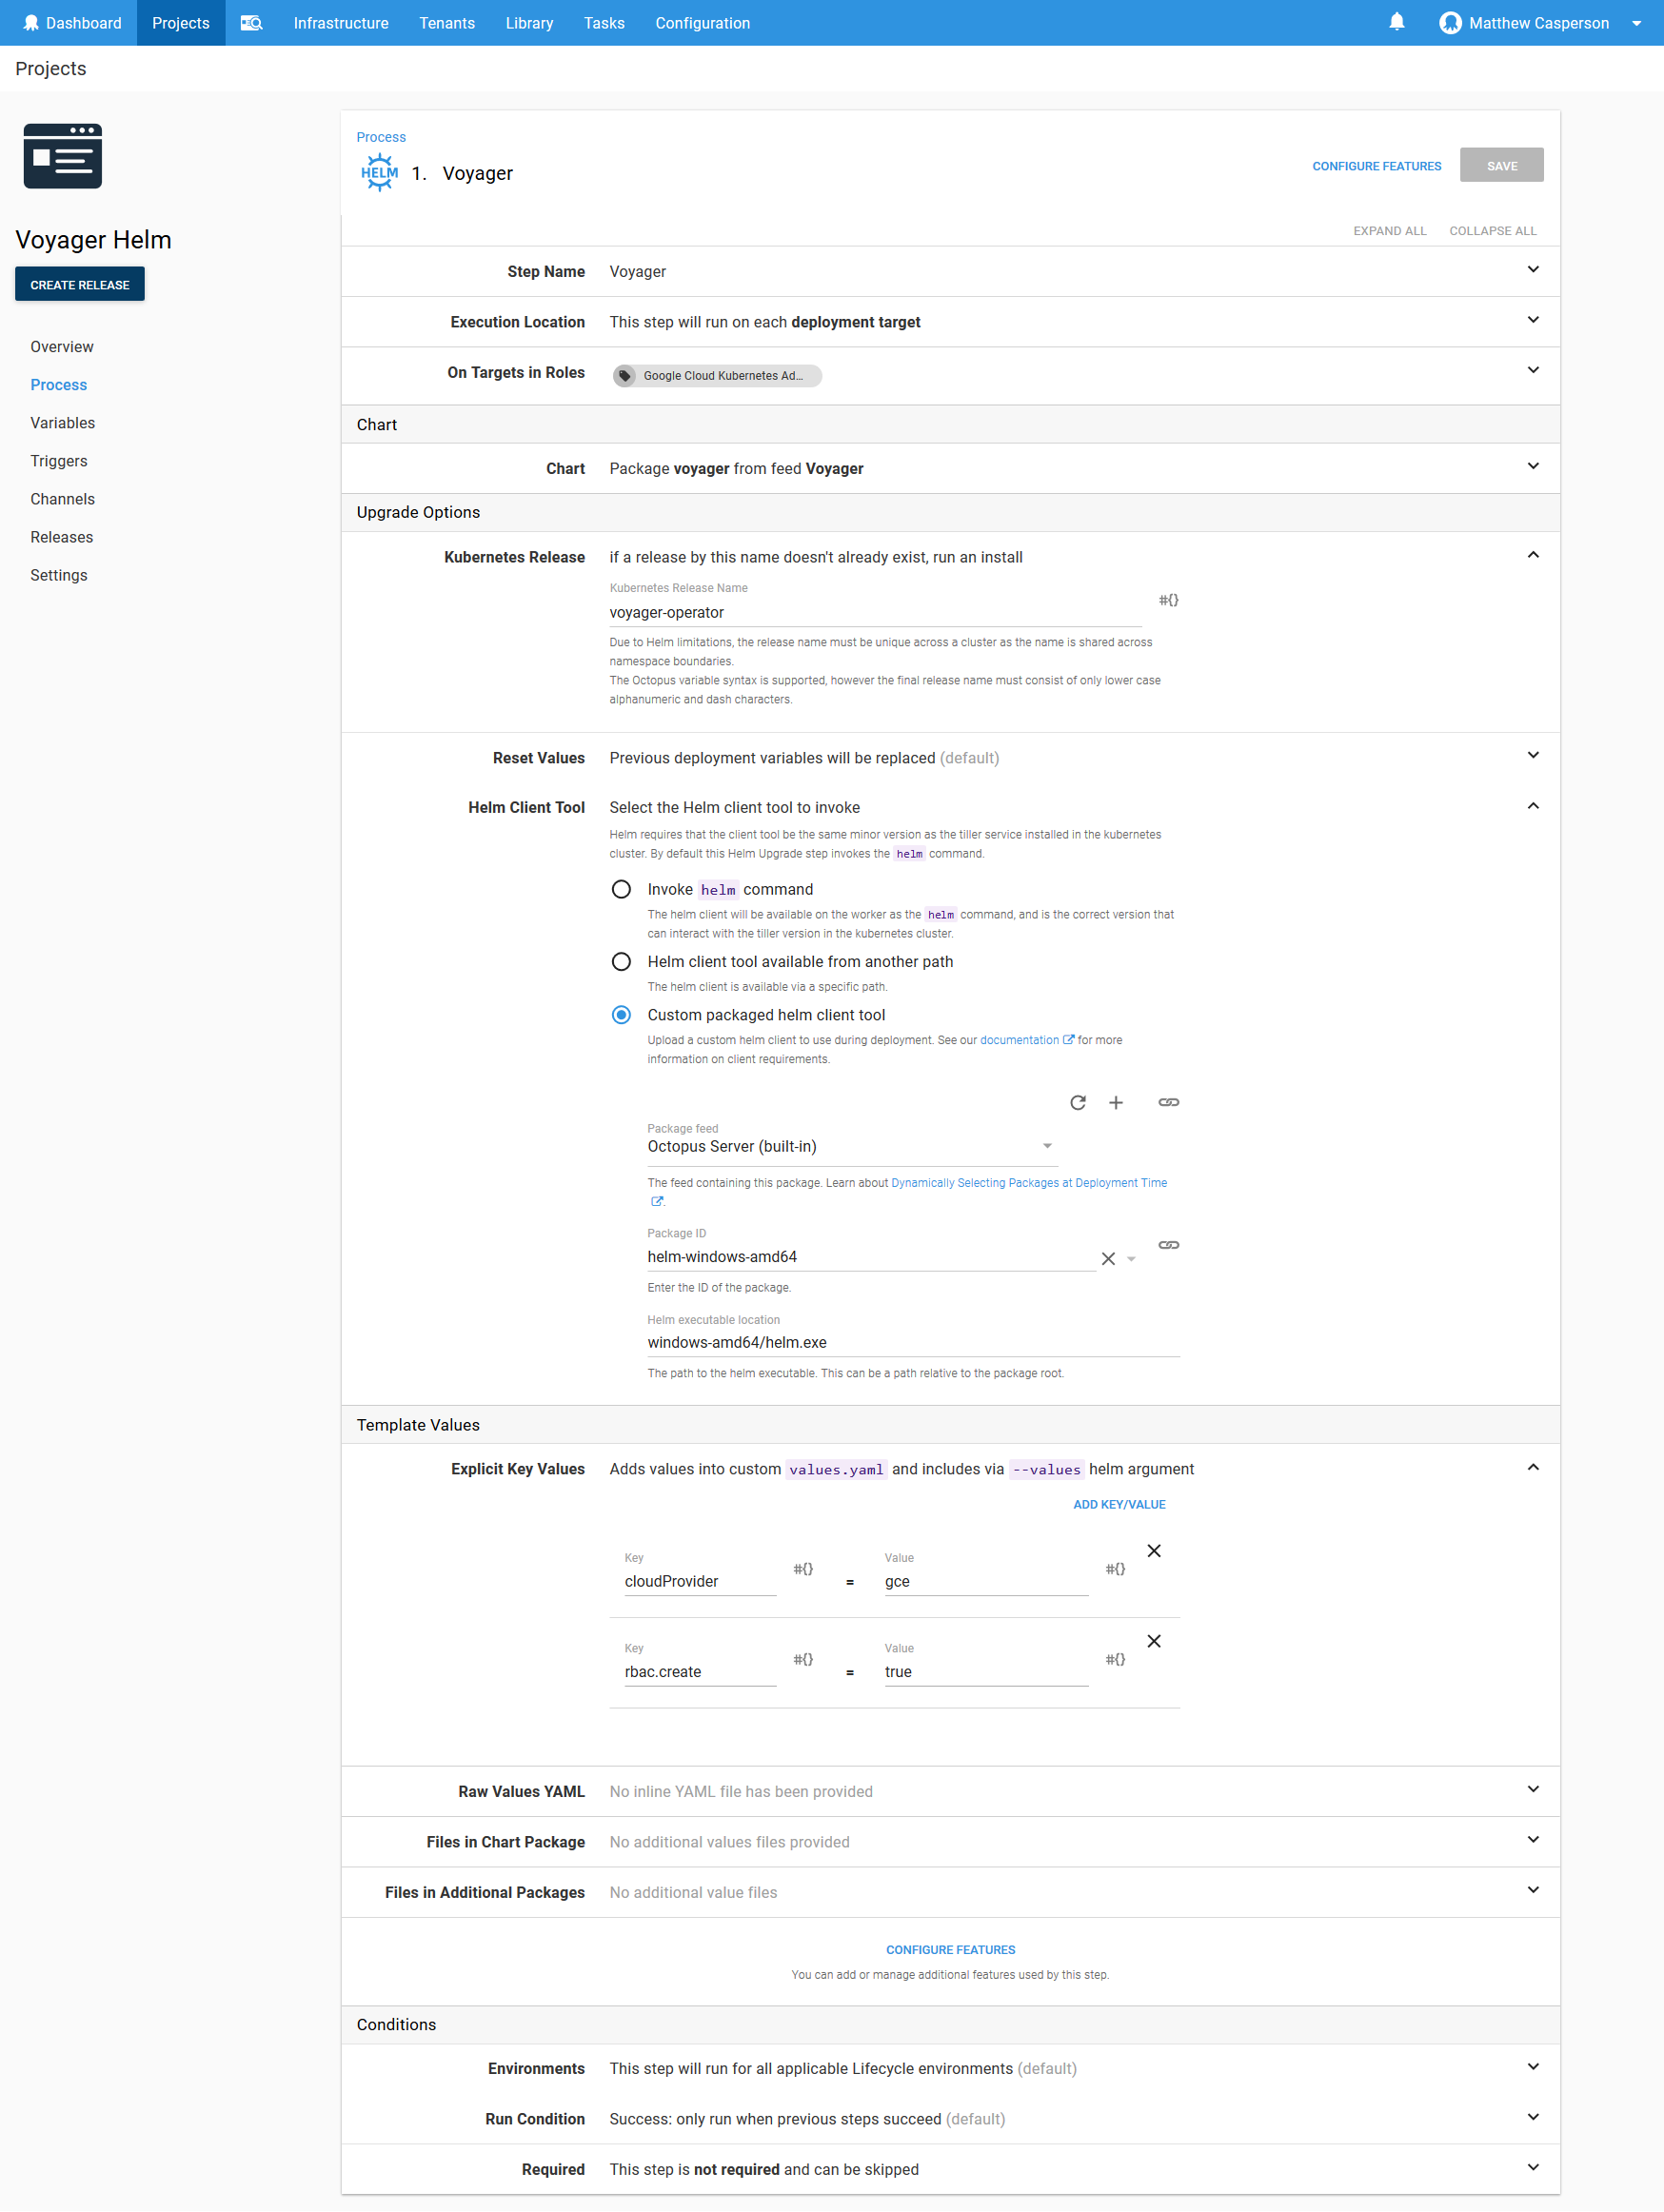This screenshot has height=2212, width=1664.
Task: Insert variable into Kubernetes Release Name
Action: pos(1167,600)
